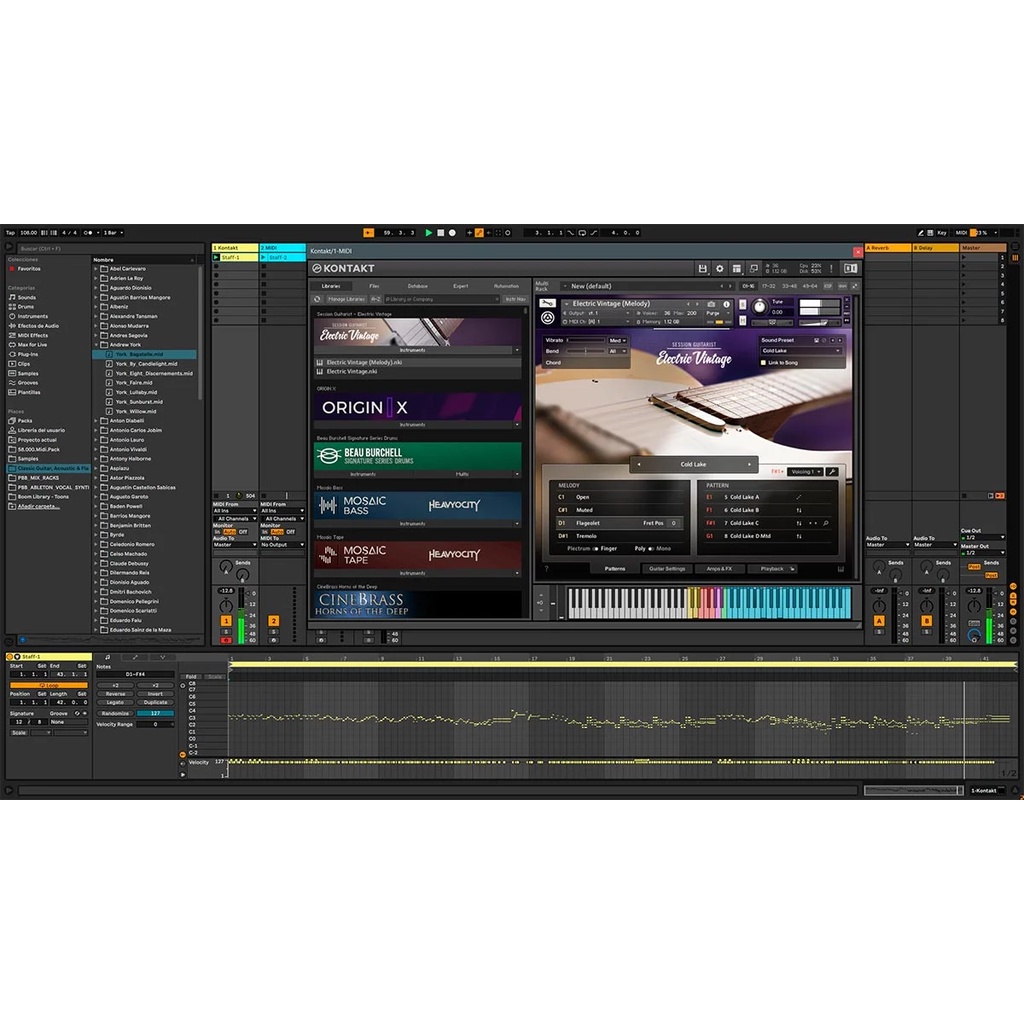The height and width of the screenshot is (1024, 1024).
Task: Click Manage Libraries button
Action: pyautogui.click(x=346, y=299)
